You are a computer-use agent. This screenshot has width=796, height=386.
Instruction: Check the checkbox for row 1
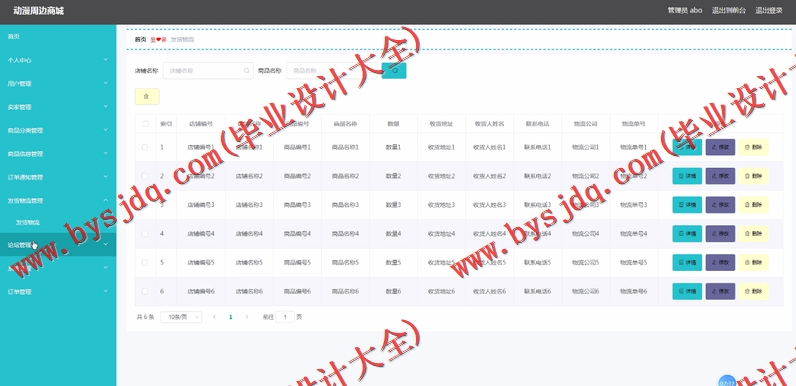click(x=145, y=147)
